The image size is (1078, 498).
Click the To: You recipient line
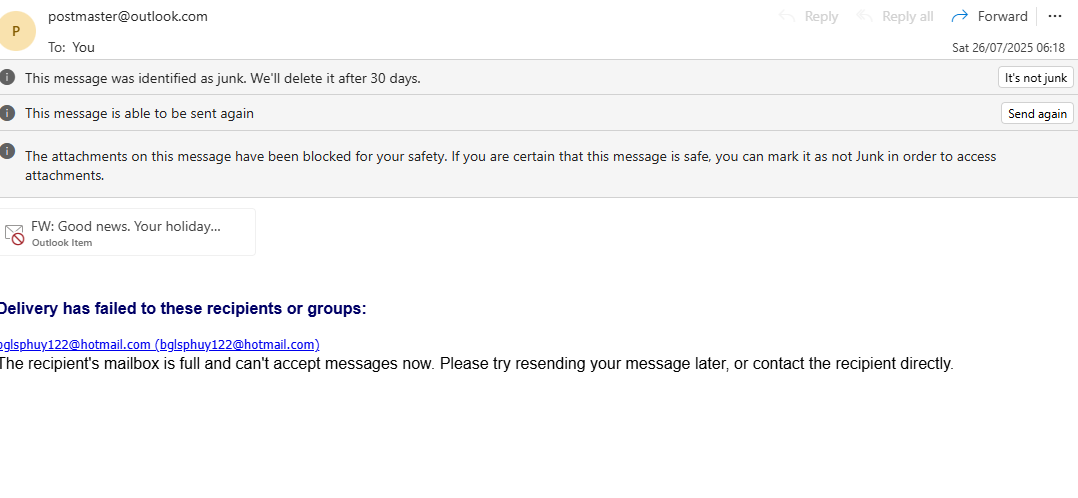click(72, 47)
